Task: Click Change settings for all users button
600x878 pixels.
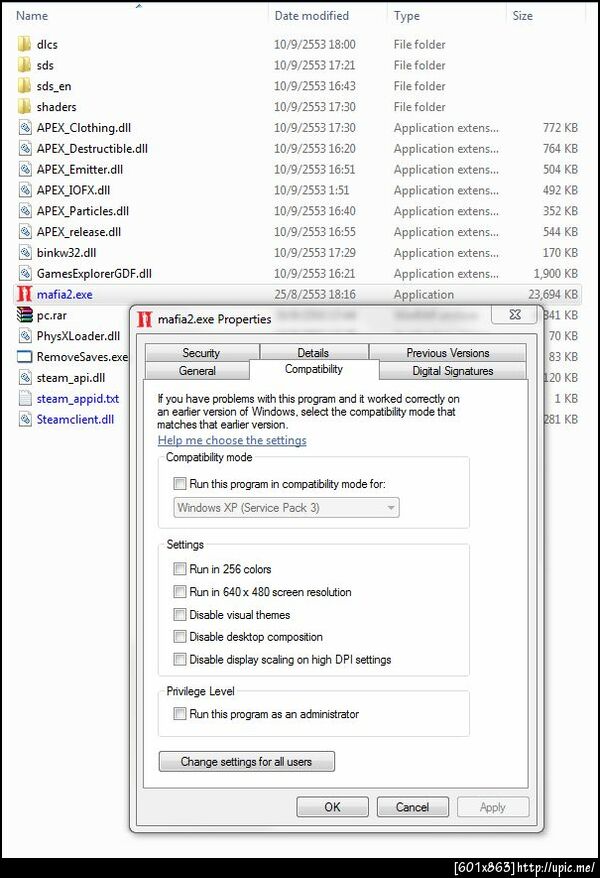Action: point(247,762)
